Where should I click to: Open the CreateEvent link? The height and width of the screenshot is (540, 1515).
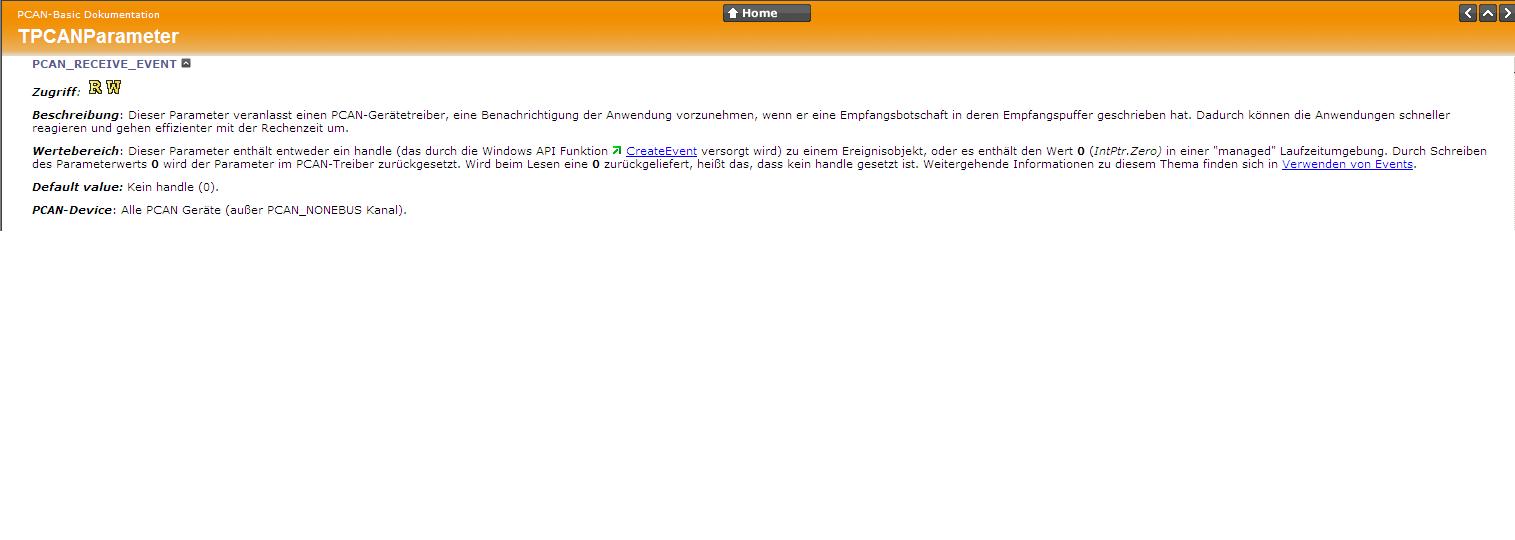coord(661,151)
